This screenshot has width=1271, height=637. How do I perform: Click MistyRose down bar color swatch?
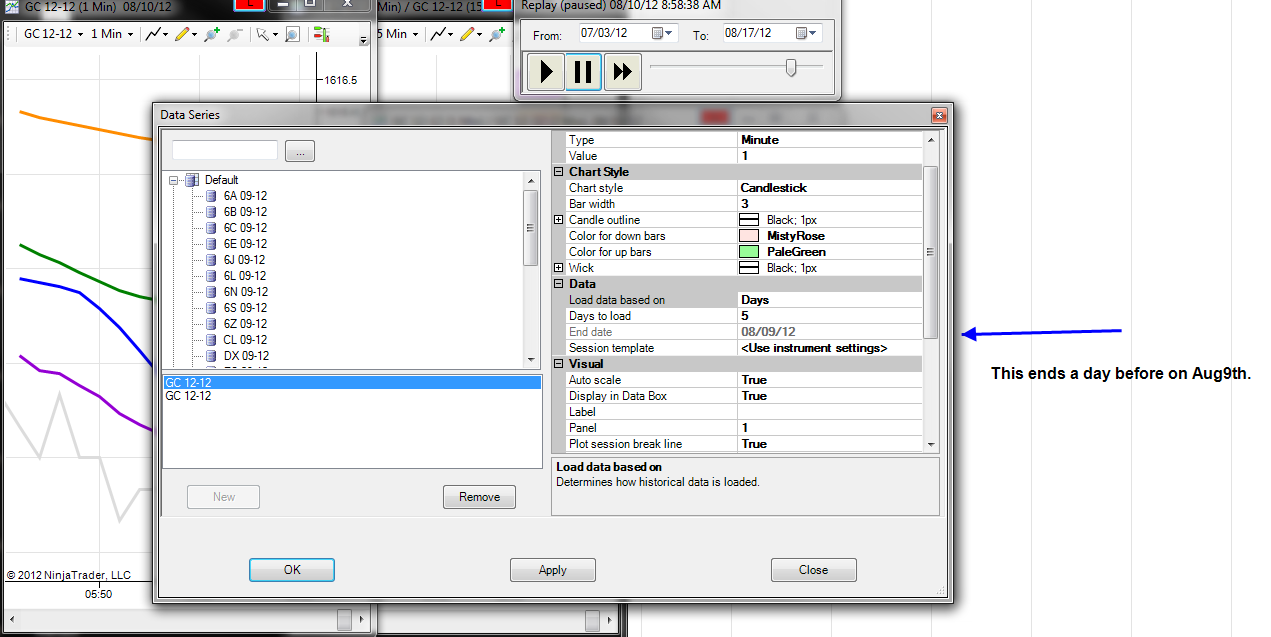(x=750, y=236)
